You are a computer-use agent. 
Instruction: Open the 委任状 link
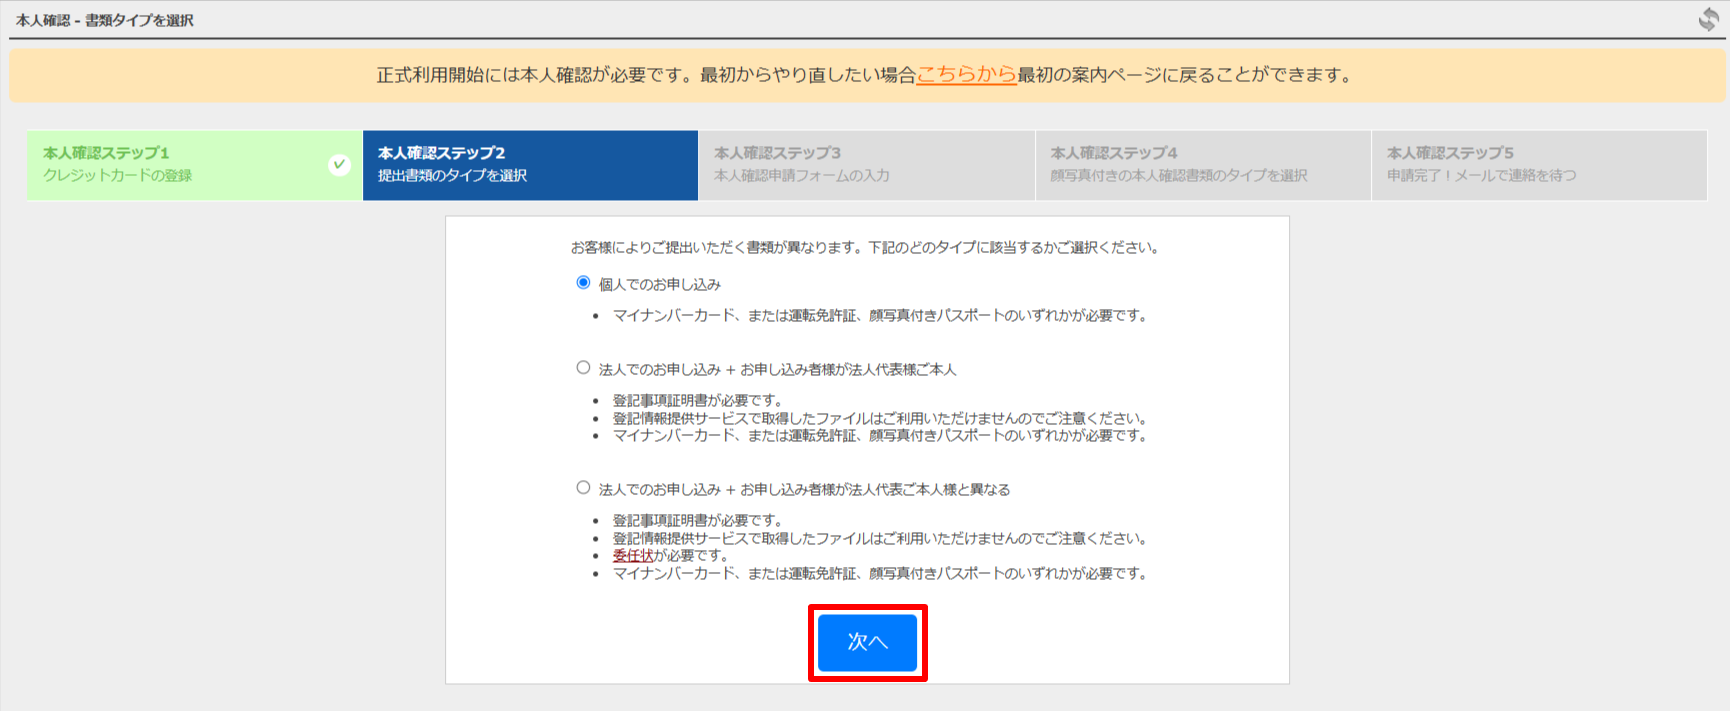point(633,556)
